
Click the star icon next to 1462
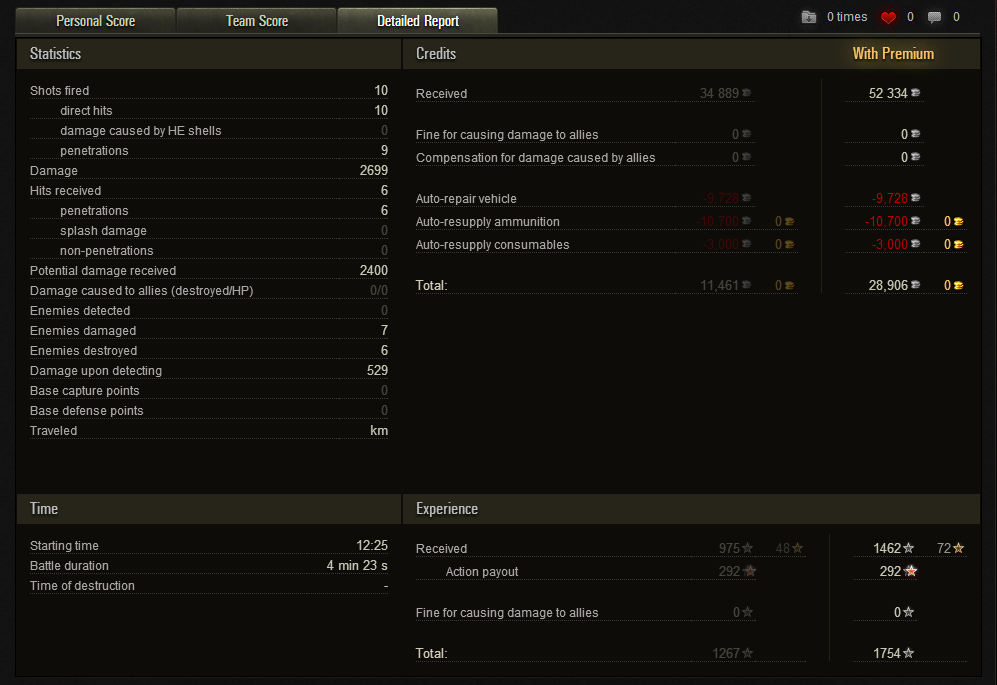(x=909, y=548)
